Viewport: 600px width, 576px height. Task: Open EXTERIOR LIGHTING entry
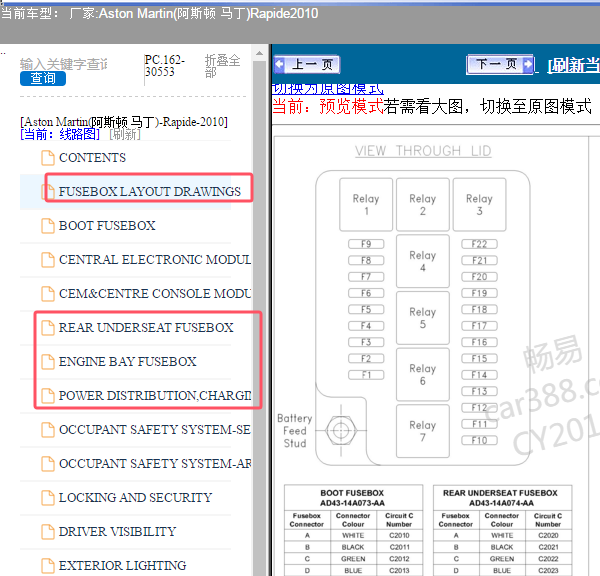pos(122,566)
